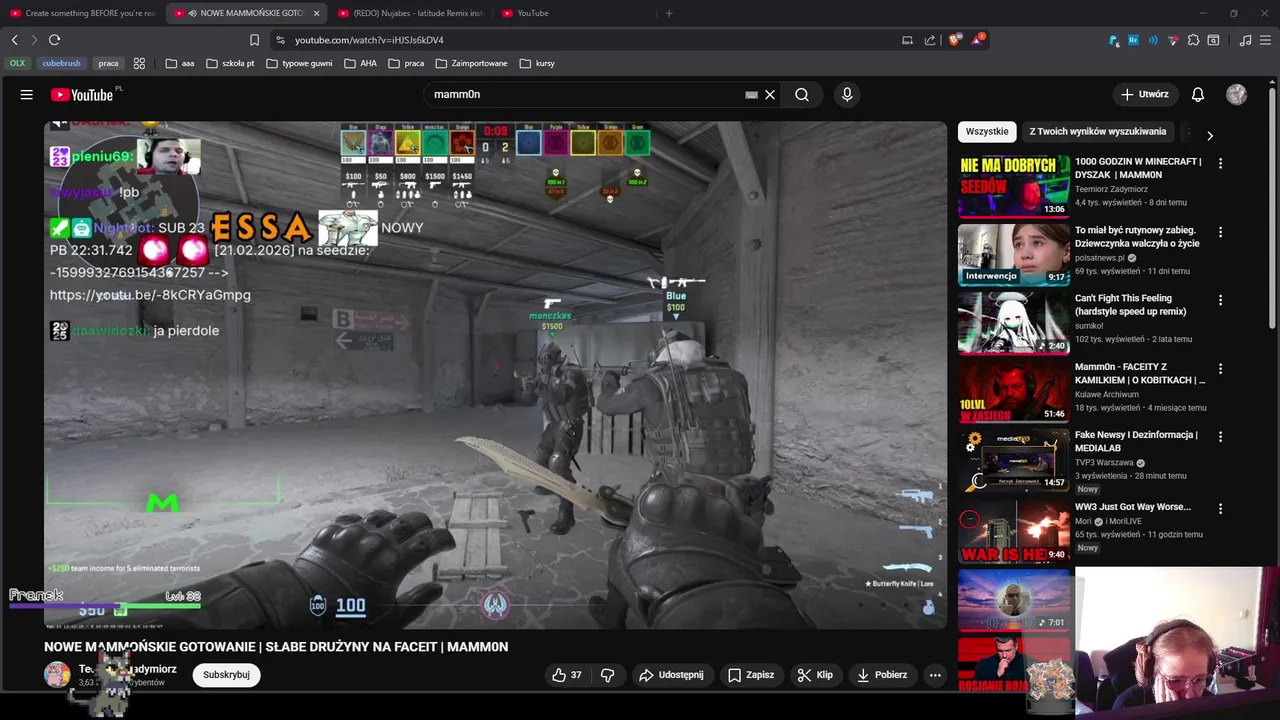Click the Udostępnij share button
This screenshot has width=1280, height=720.
coord(671,675)
